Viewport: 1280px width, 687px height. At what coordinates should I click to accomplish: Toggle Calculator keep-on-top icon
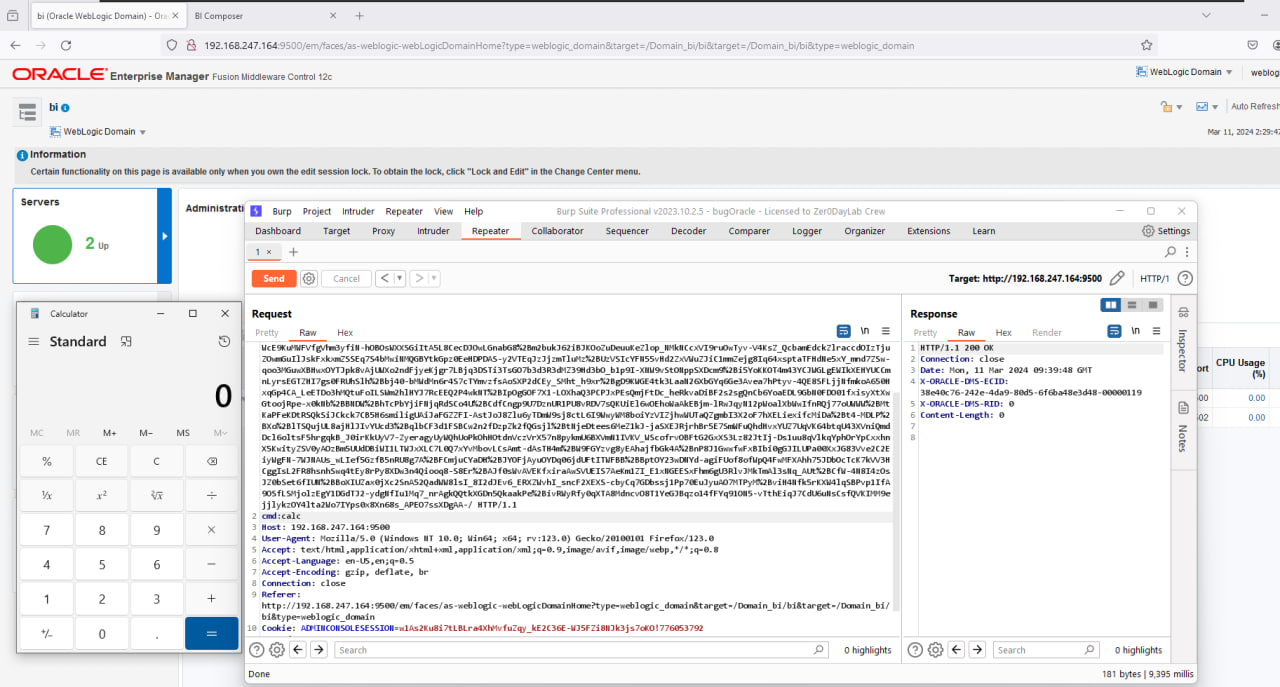pyautogui.click(x=126, y=341)
